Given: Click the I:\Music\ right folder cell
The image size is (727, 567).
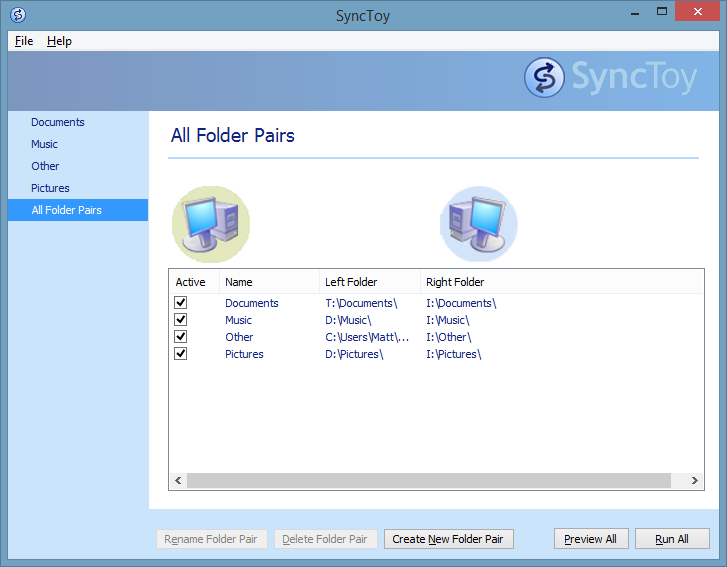Looking at the screenshot, I should pyautogui.click(x=448, y=320).
